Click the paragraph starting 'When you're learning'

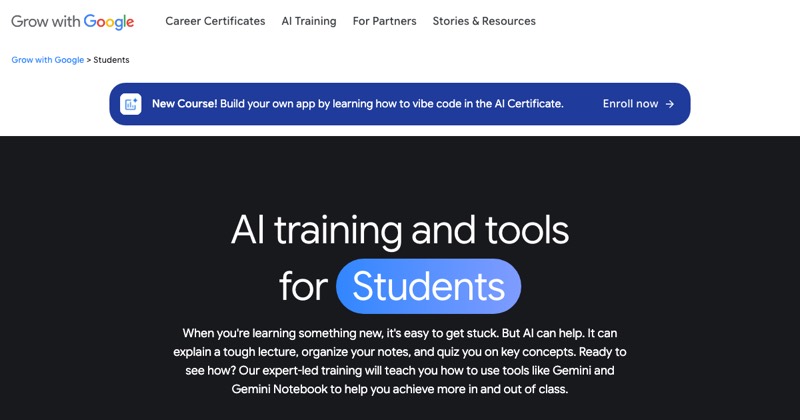click(x=399, y=361)
